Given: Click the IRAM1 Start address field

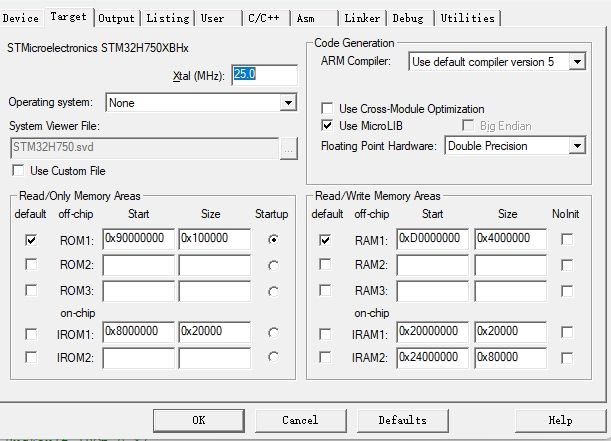Looking at the screenshot, I should point(433,332).
